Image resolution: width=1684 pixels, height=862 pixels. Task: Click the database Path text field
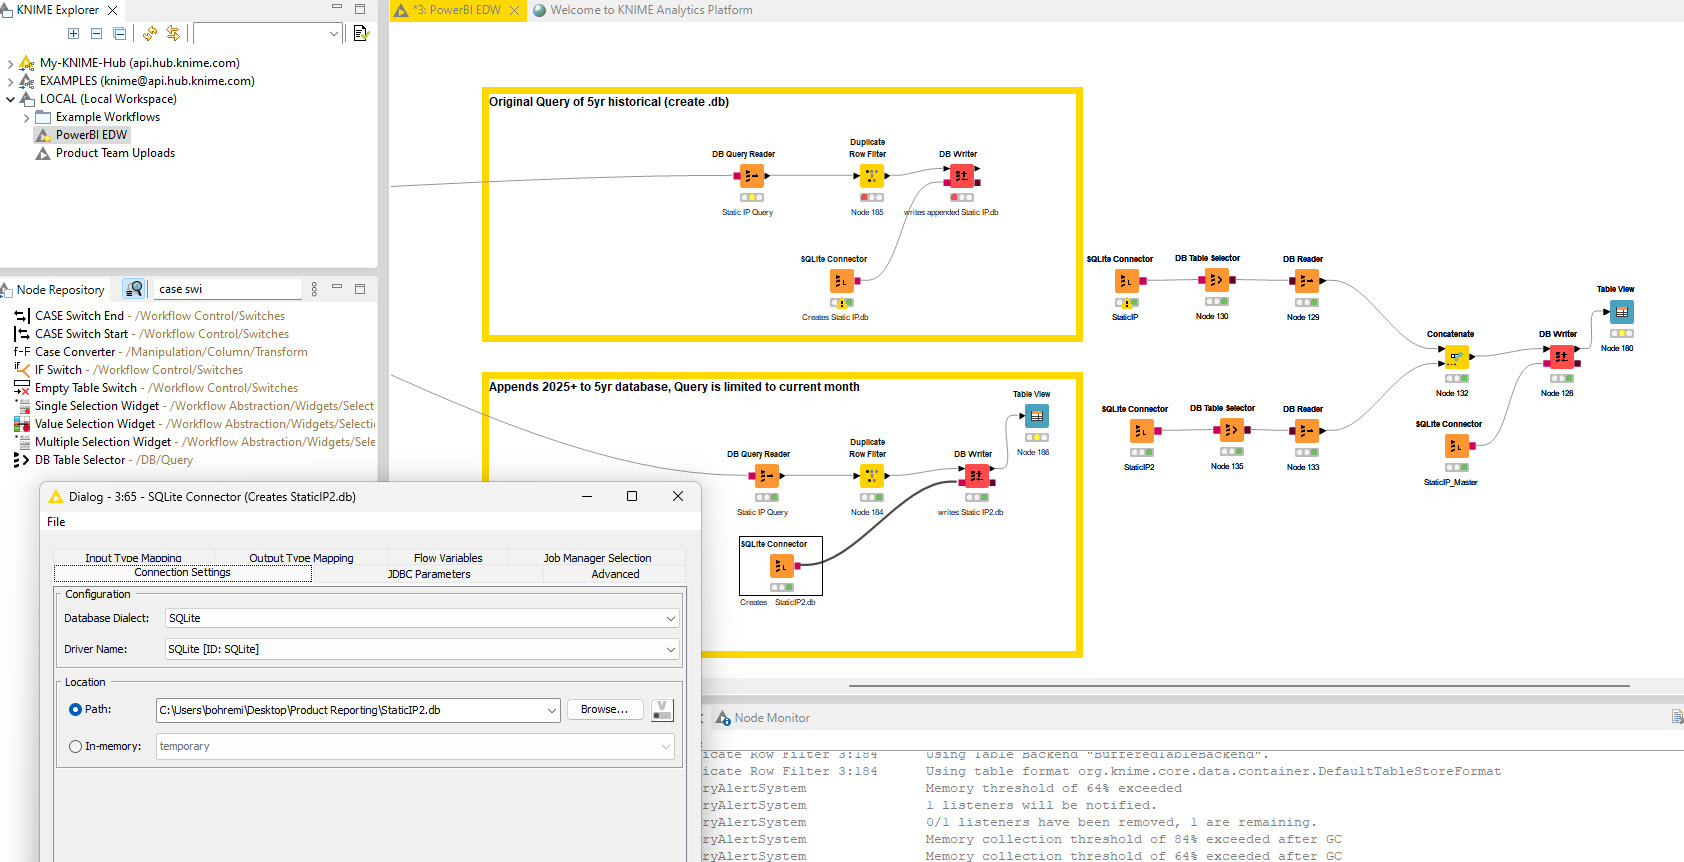tap(350, 710)
